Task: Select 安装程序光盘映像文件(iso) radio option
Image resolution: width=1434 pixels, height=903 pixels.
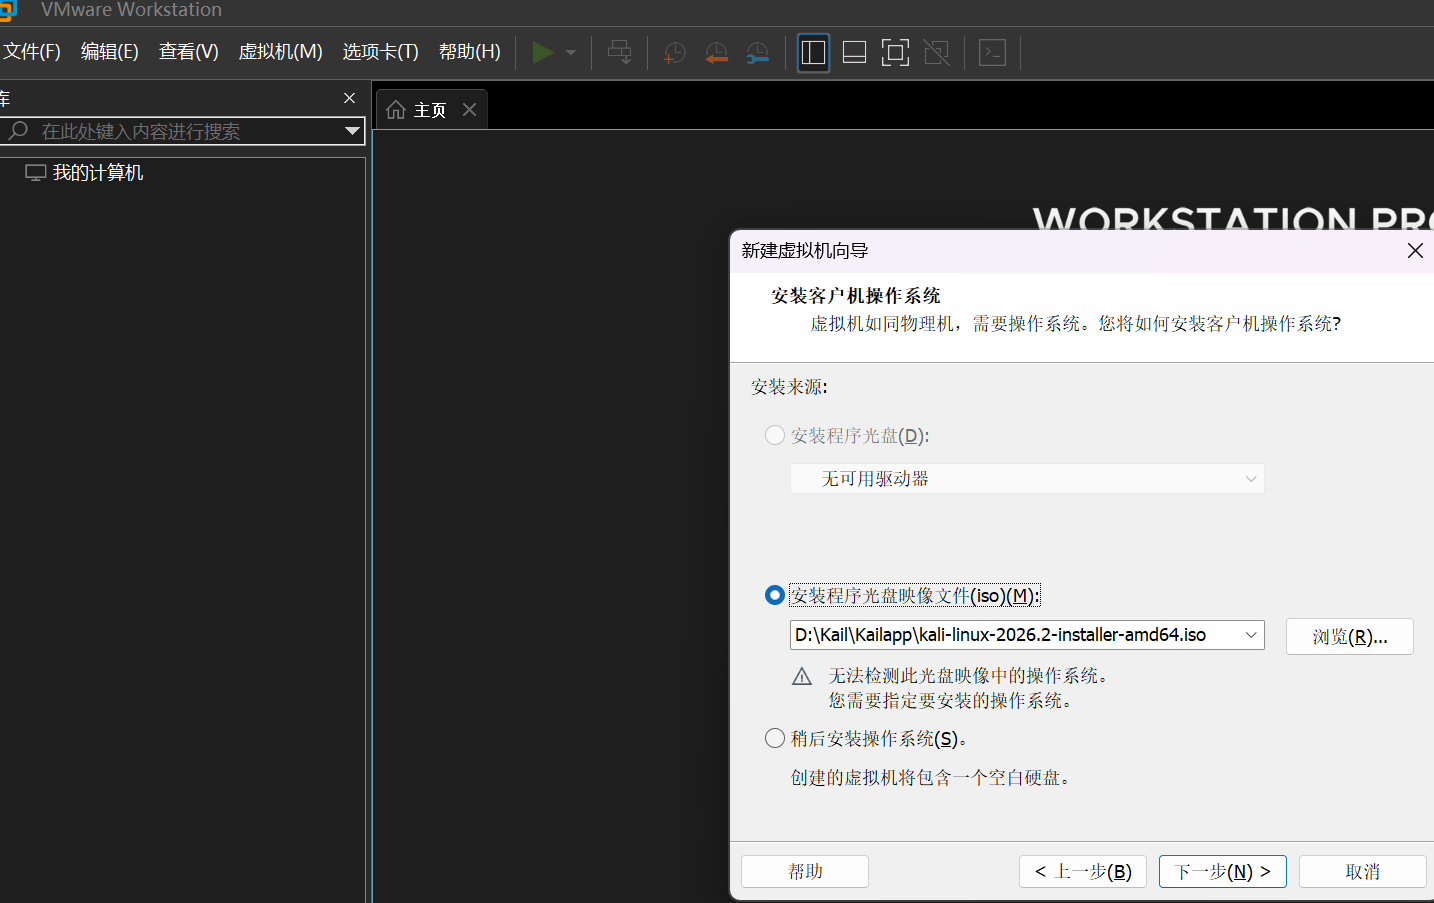Action: pos(775,595)
